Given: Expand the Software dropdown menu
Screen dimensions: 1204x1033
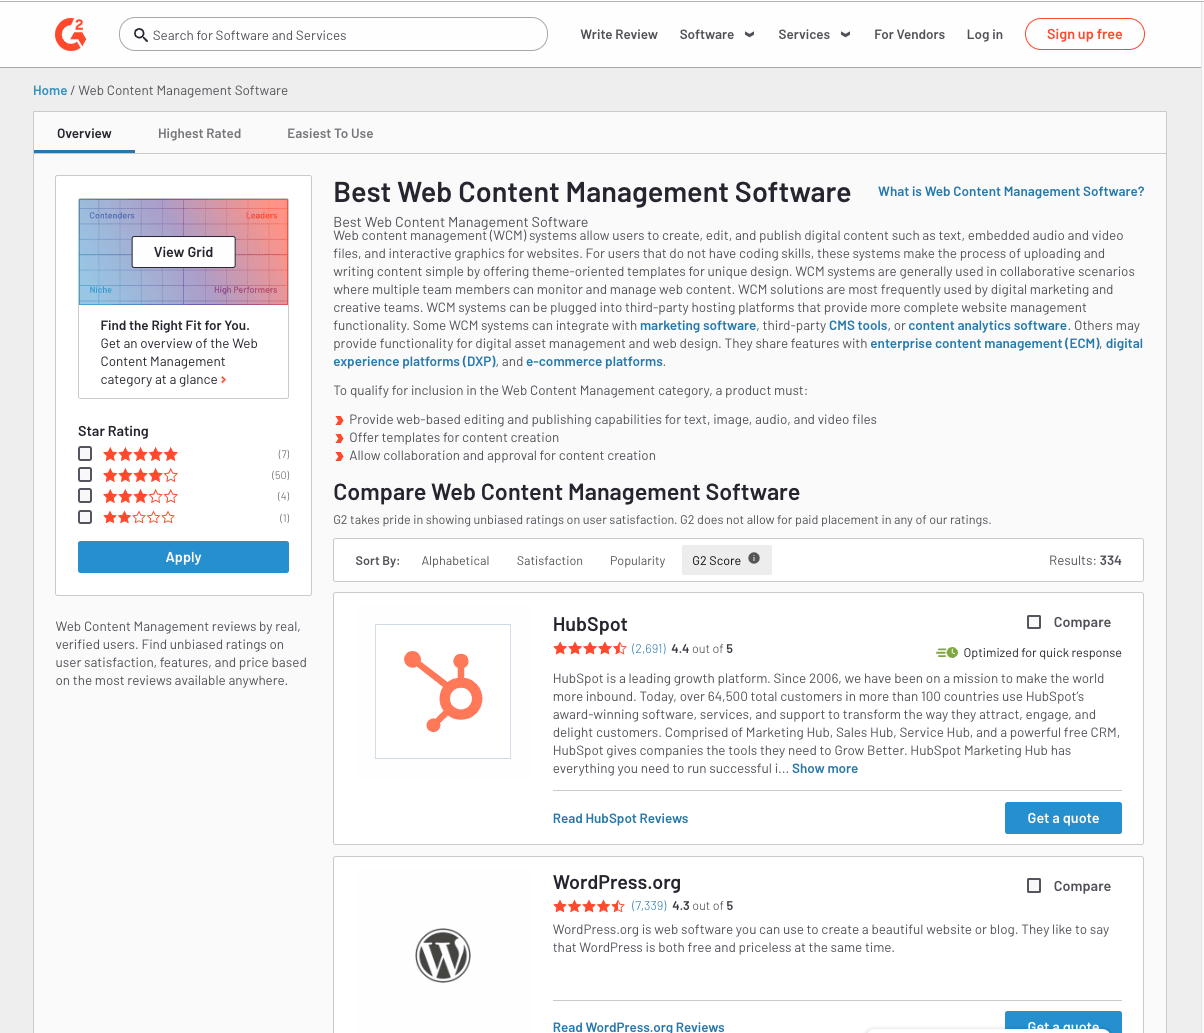Looking at the screenshot, I should click(x=717, y=34).
